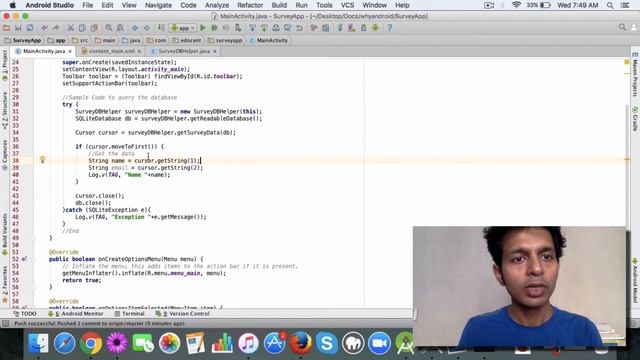Click the Replace icon in toolbar
The height and width of the screenshot is (360, 640).
[120, 28]
